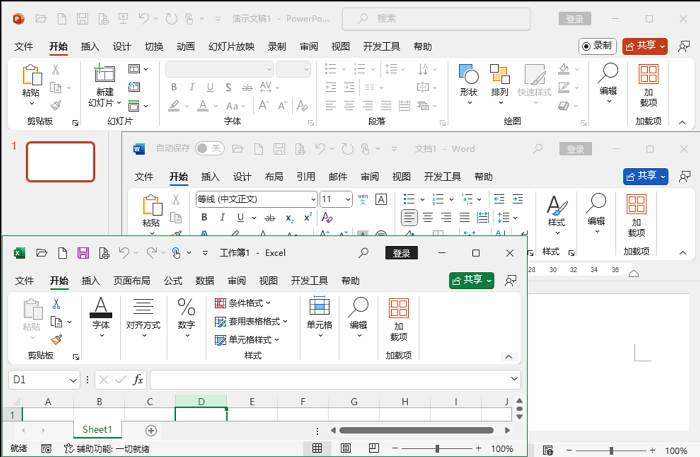Switch Excel to Page Layout view
Viewport: 700px width, 457px height.
346,448
